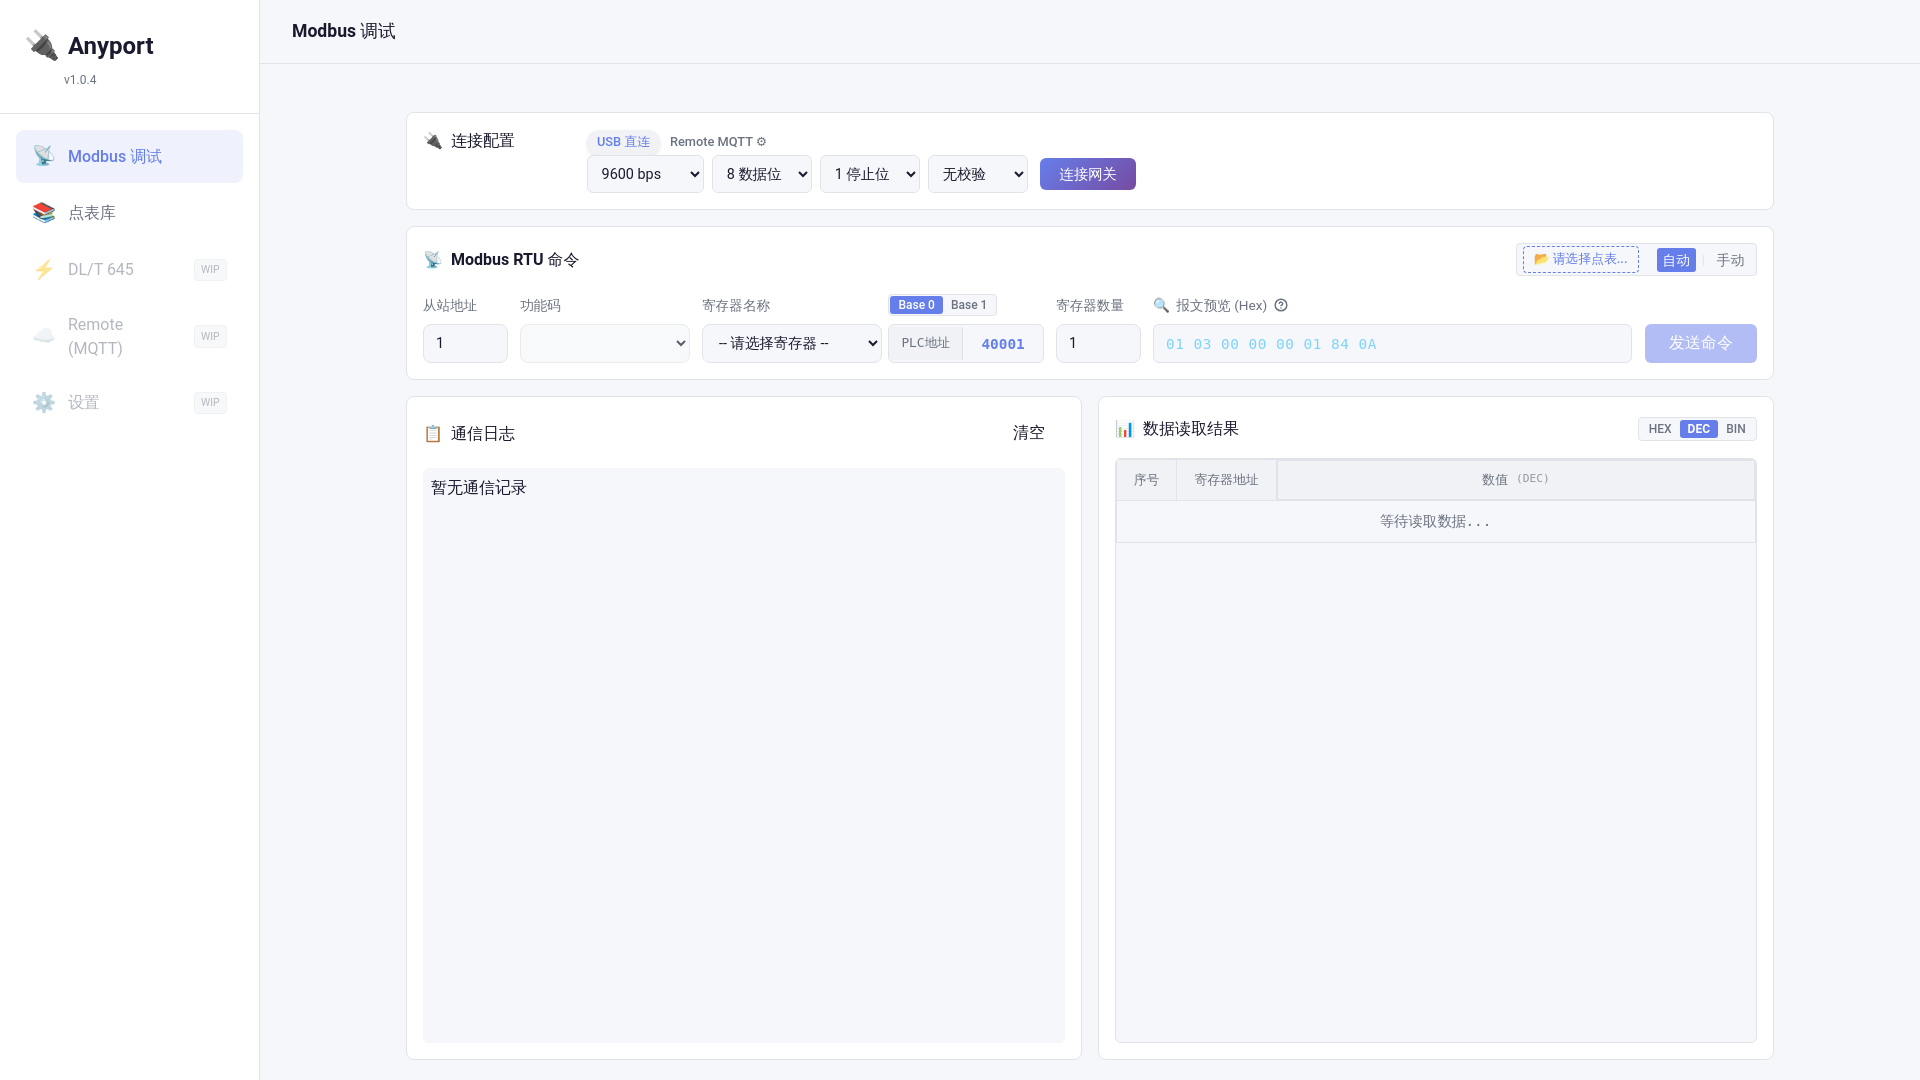Viewport: 1920px width, 1080px height.
Task: Click the PLC地址 label
Action: pyautogui.click(x=926, y=344)
